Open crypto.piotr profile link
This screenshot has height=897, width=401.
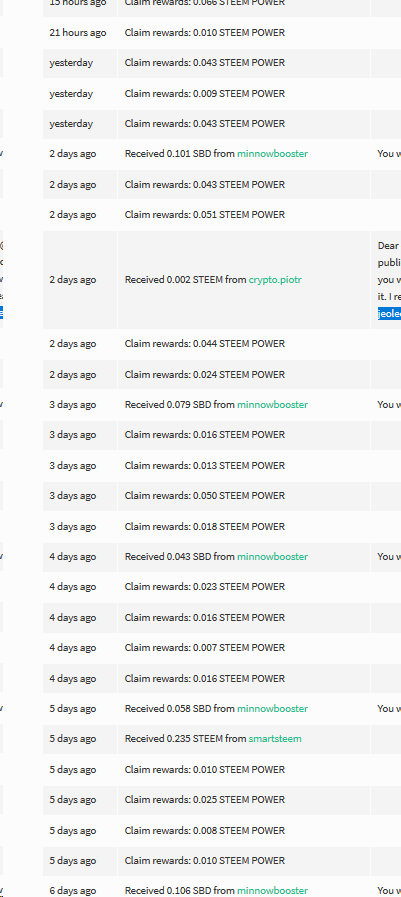coord(275,280)
